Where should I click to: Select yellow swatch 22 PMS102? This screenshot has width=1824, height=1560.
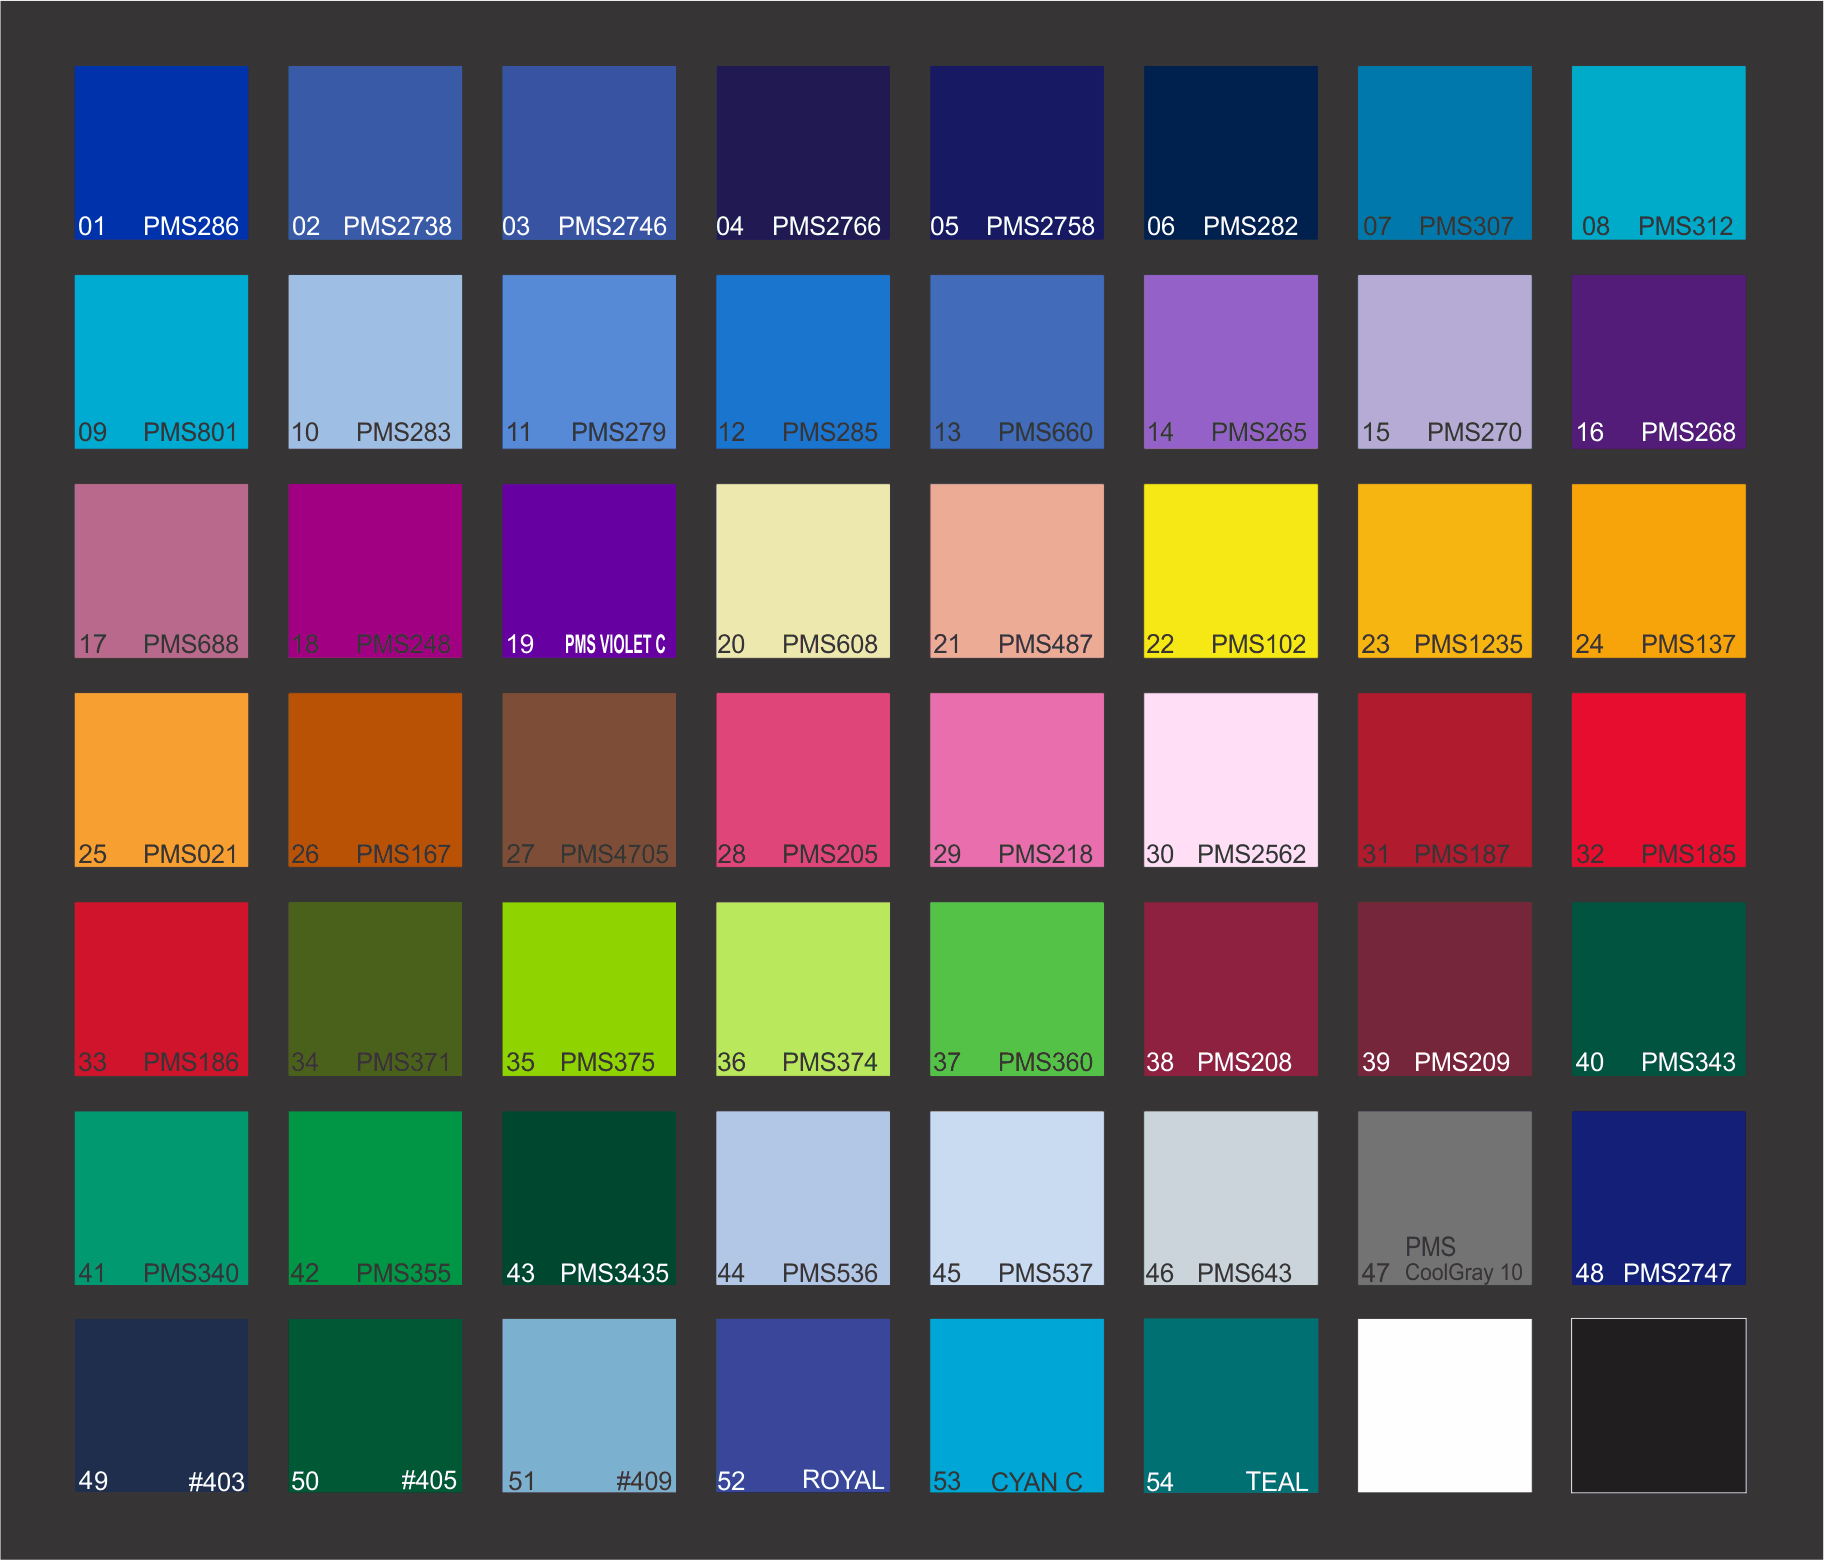pos(1231,571)
